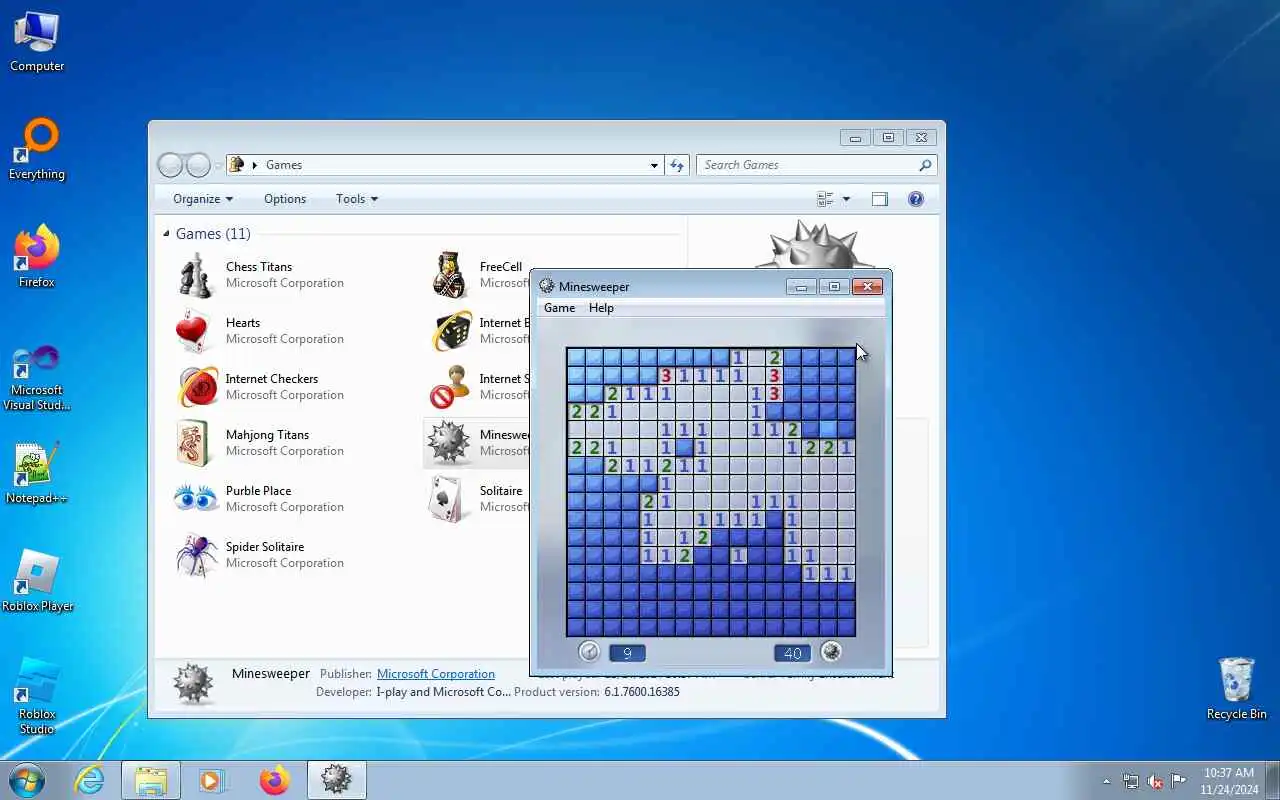Select the Internet Checkers icon
Image resolution: width=1280 pixels, height=800 pixels.
[x=197, y=387]
